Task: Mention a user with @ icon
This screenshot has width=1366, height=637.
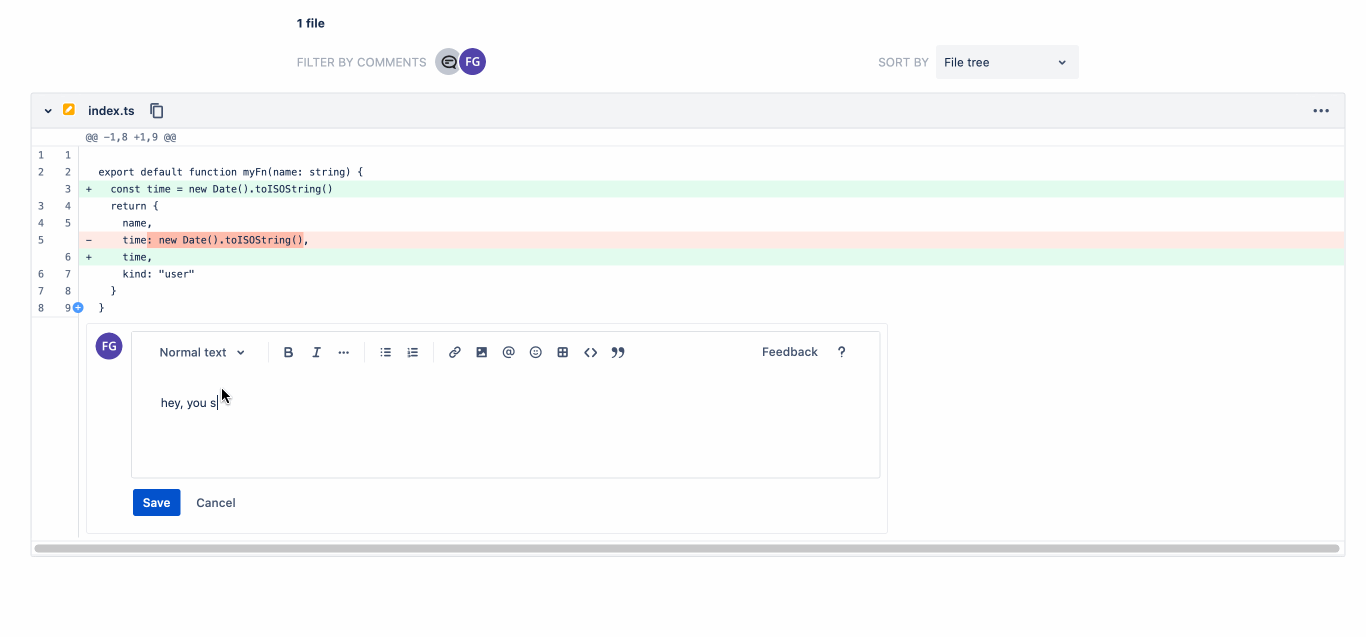Action: pos(509,352)
